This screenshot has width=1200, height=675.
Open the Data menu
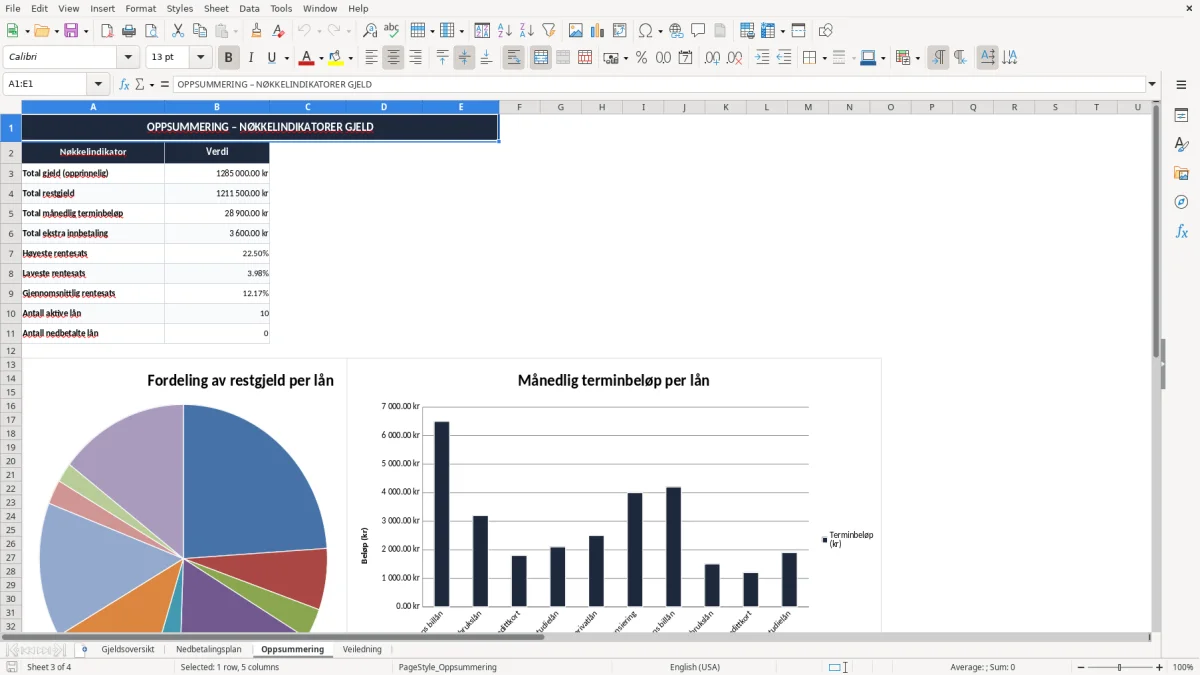point(249,8)
